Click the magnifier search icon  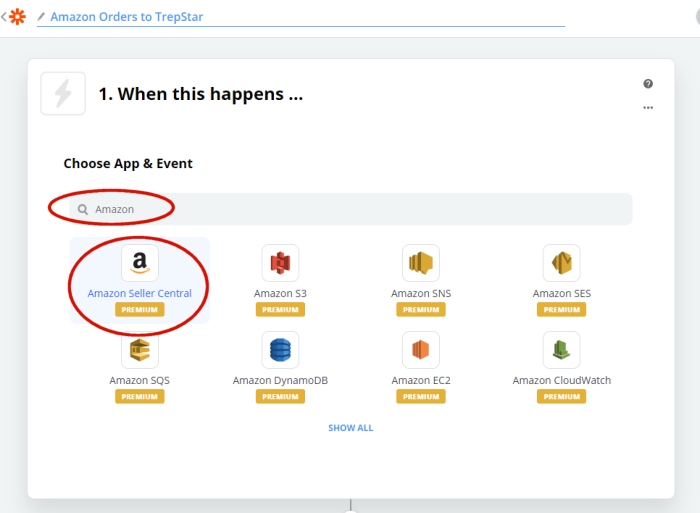[x=83, y=209]
